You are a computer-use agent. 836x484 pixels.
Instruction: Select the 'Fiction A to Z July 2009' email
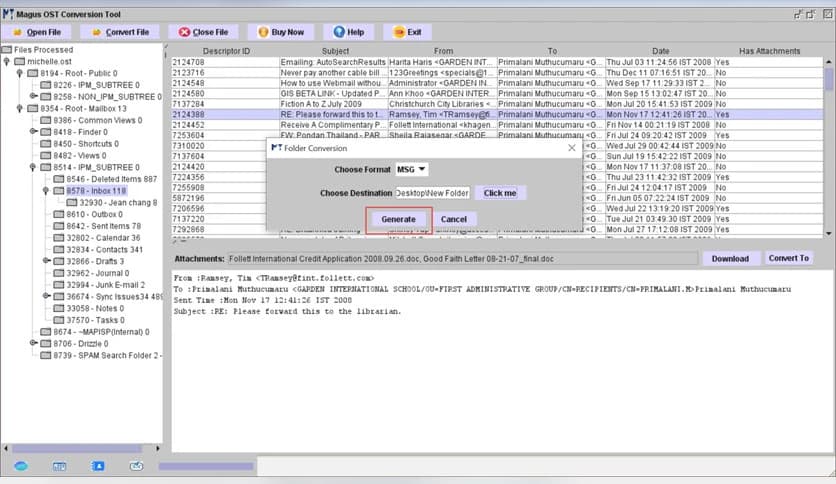tap(497, 104)
